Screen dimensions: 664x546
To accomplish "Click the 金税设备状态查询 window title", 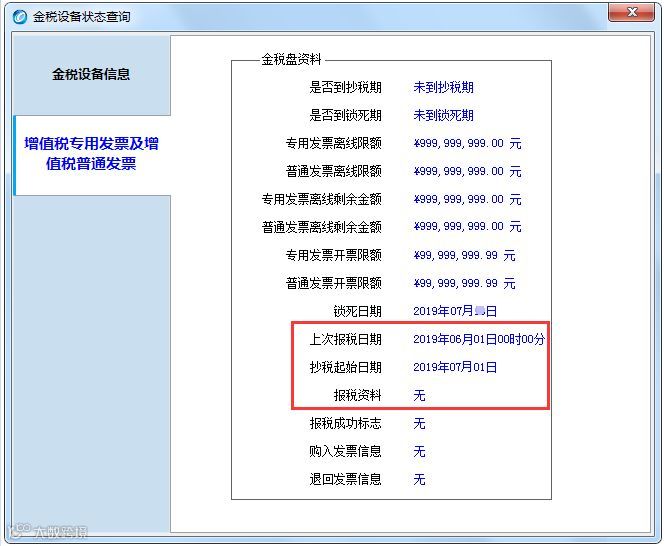I will 82,17.
